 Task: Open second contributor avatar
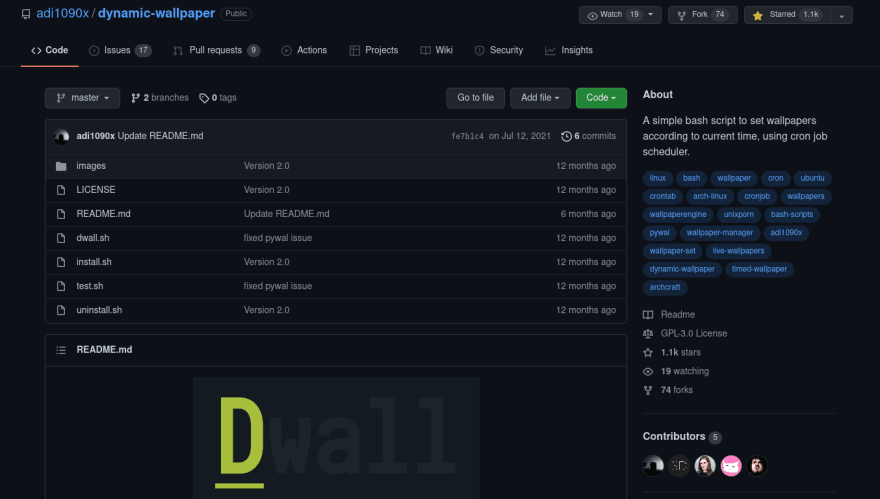tap(679, 465)
